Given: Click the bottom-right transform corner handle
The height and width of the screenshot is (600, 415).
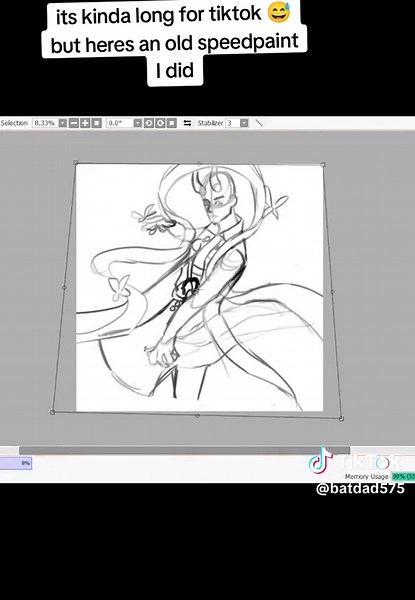Looking at the screenshot, I should 341,419.
